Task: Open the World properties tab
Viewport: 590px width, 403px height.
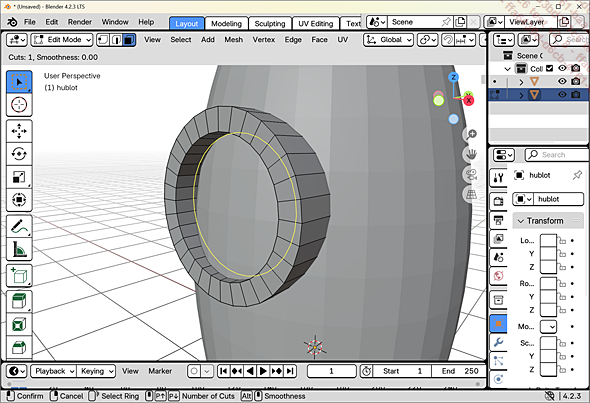Action: [x=498, y=276]
